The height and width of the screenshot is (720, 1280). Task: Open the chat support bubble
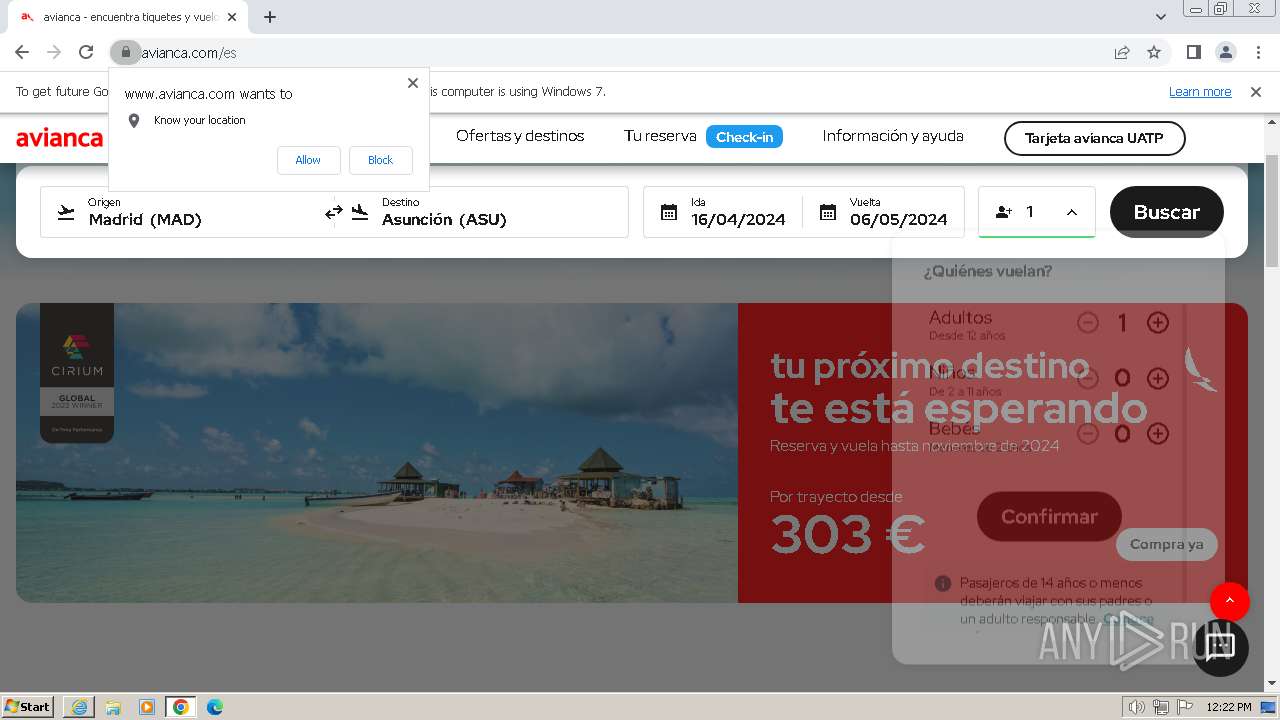click(1220, 647)
